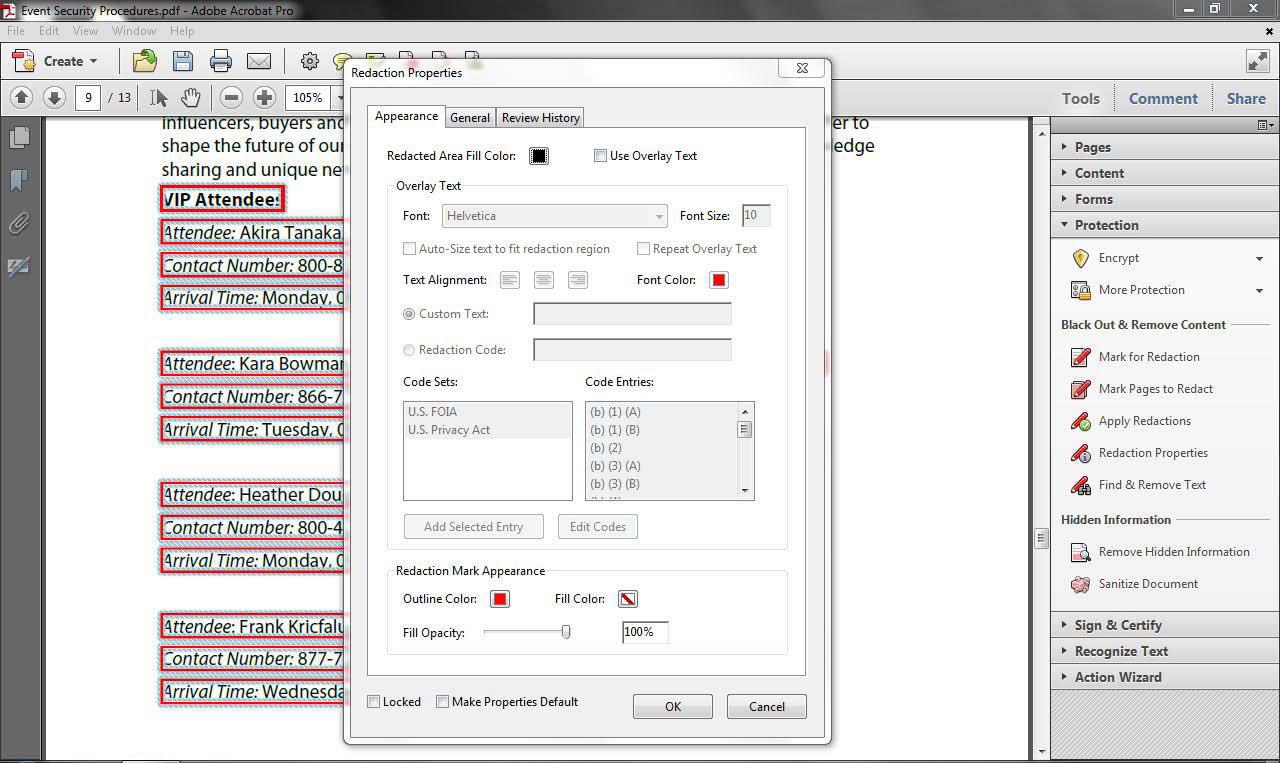Viewport: 1280px width, 763px height.
Task: Zoom out with the minus button
Action: [x=231, y=97]
